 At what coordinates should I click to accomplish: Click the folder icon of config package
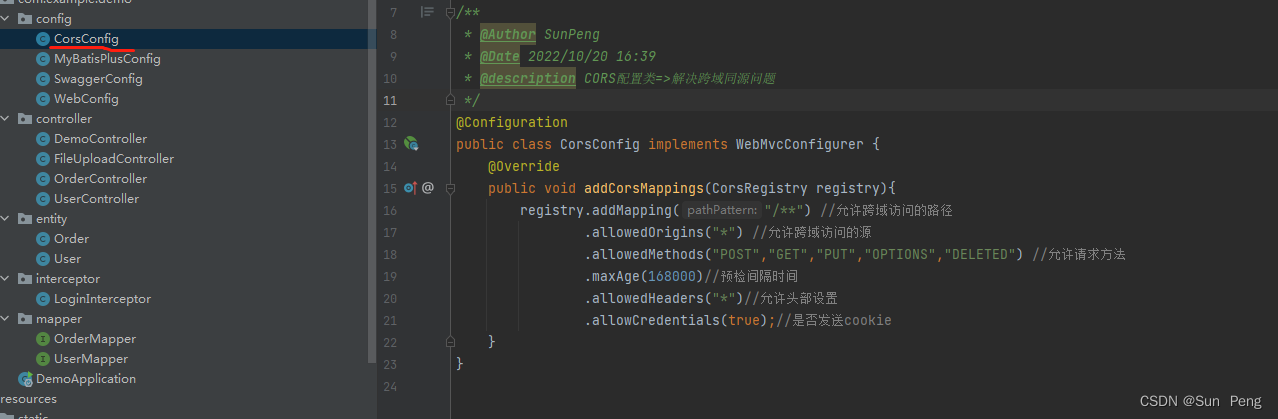(25, 19)
